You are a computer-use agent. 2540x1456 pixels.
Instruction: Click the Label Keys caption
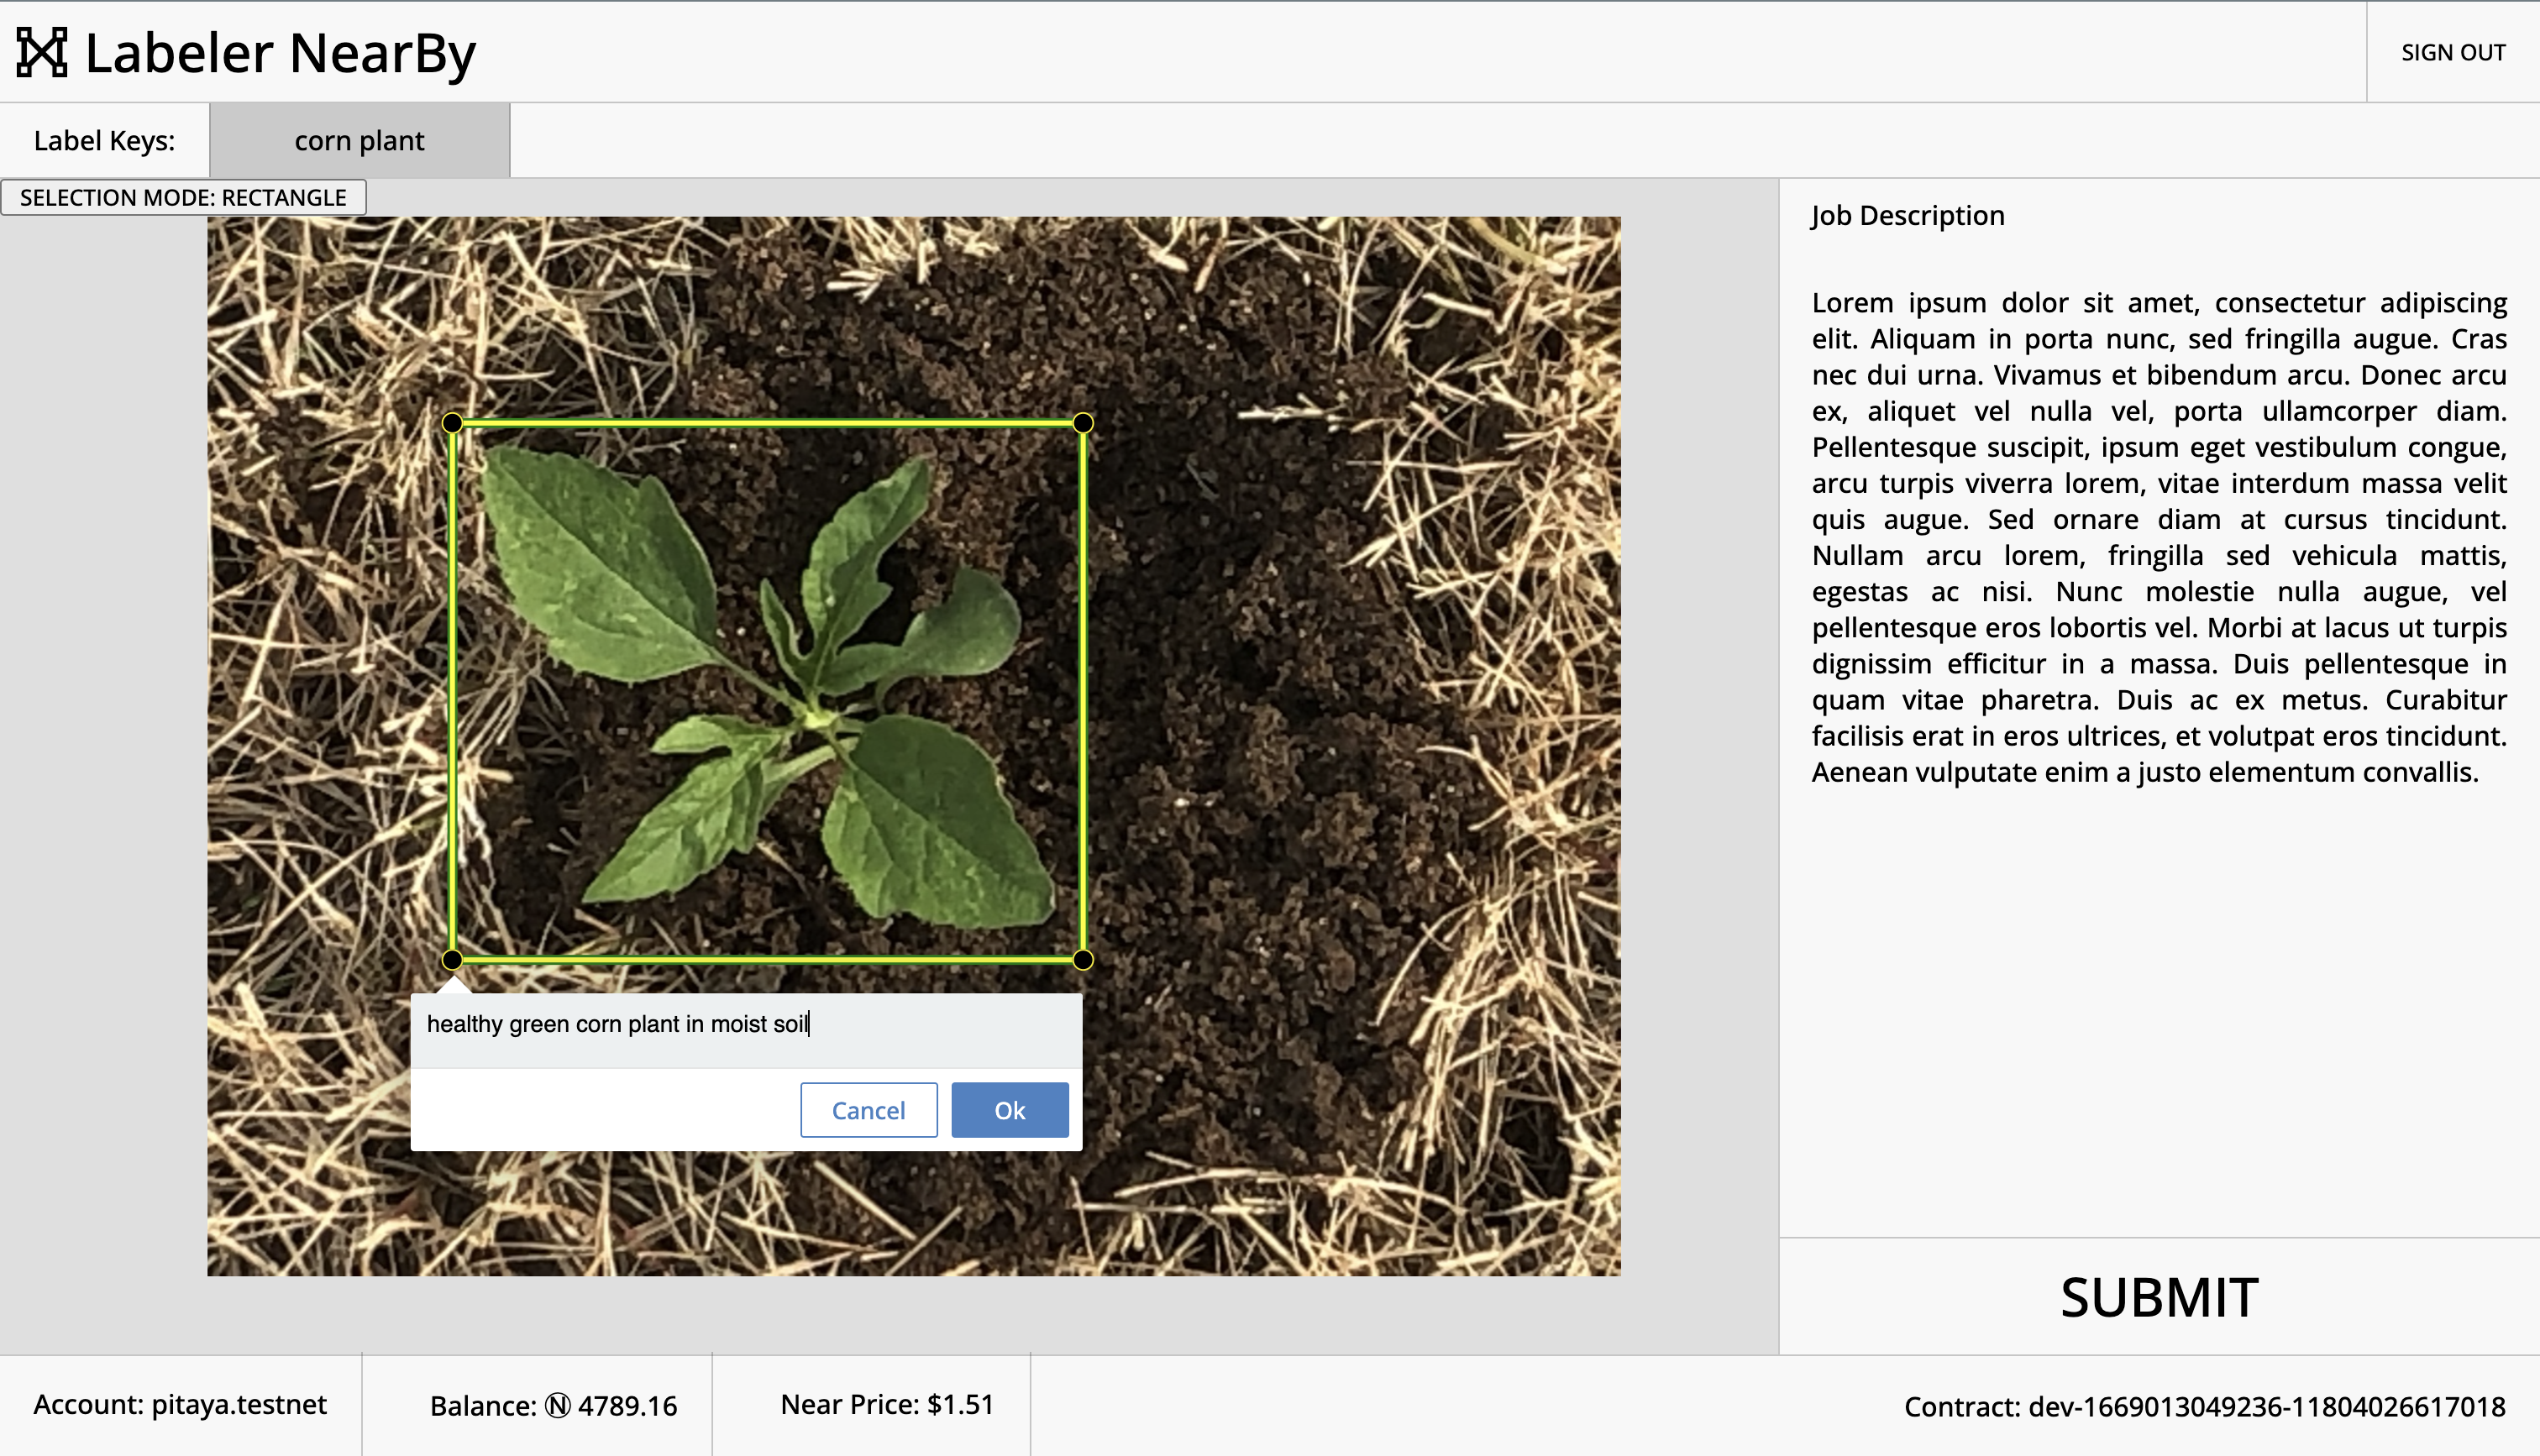pyautogui.click(x=104, y=141)
